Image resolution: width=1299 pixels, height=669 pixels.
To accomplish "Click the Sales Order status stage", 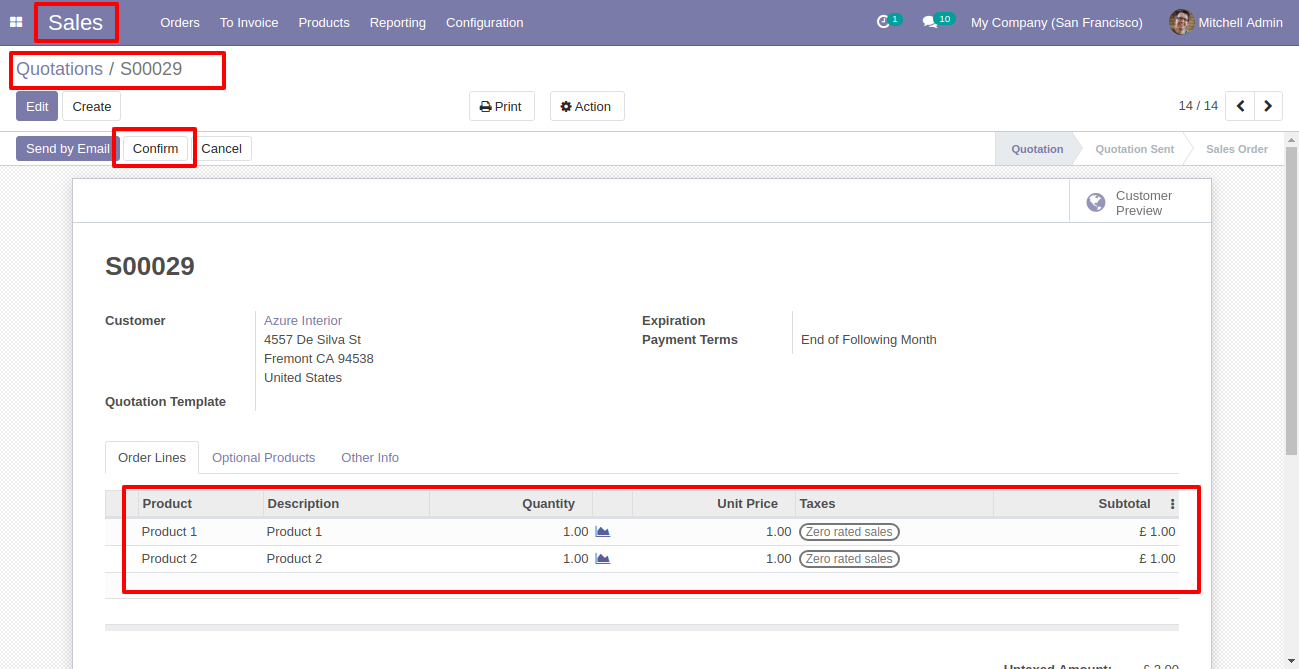I will pos(1237,149).
